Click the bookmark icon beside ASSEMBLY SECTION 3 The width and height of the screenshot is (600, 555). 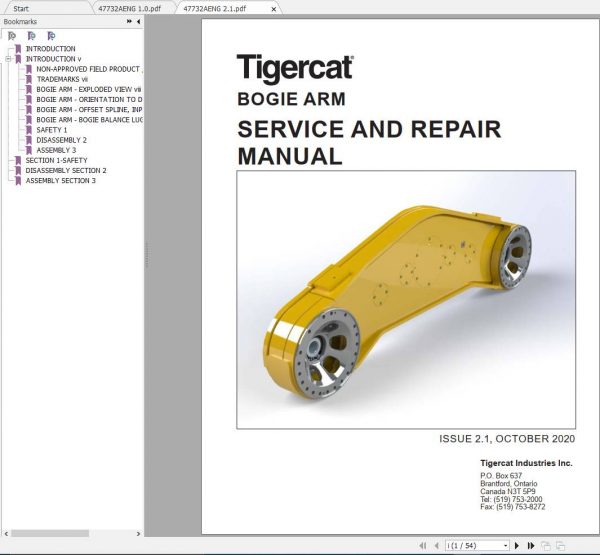18,181
